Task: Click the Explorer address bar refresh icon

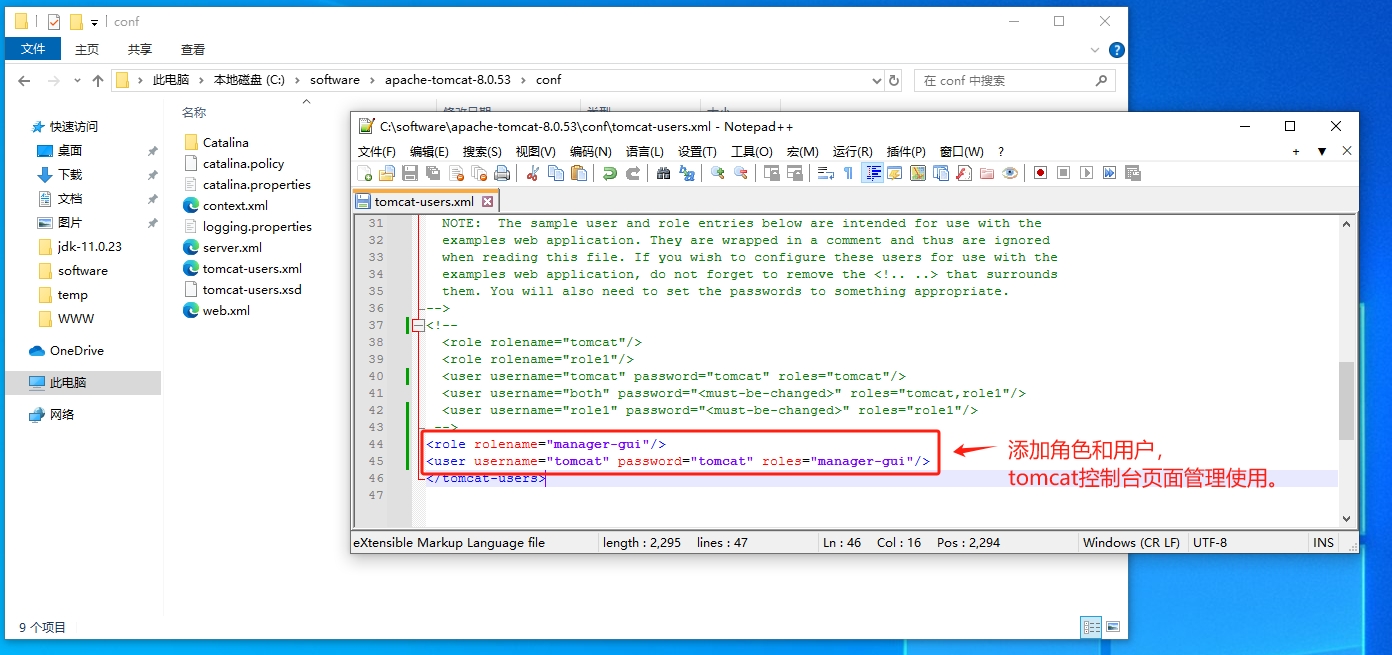Action: (x=894, y=81)
